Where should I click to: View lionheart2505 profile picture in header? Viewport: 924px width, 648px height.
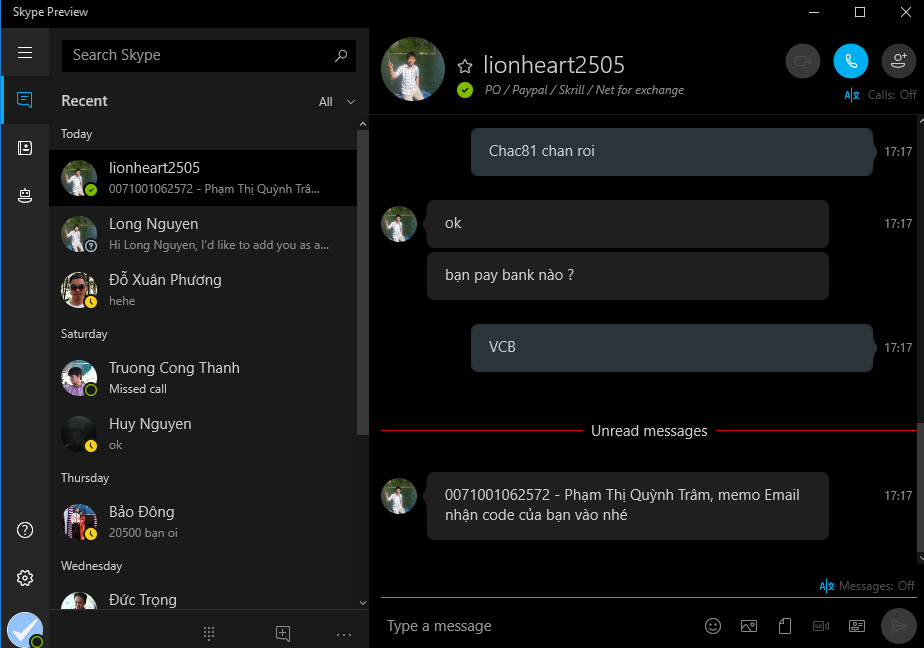click(412, 69)
